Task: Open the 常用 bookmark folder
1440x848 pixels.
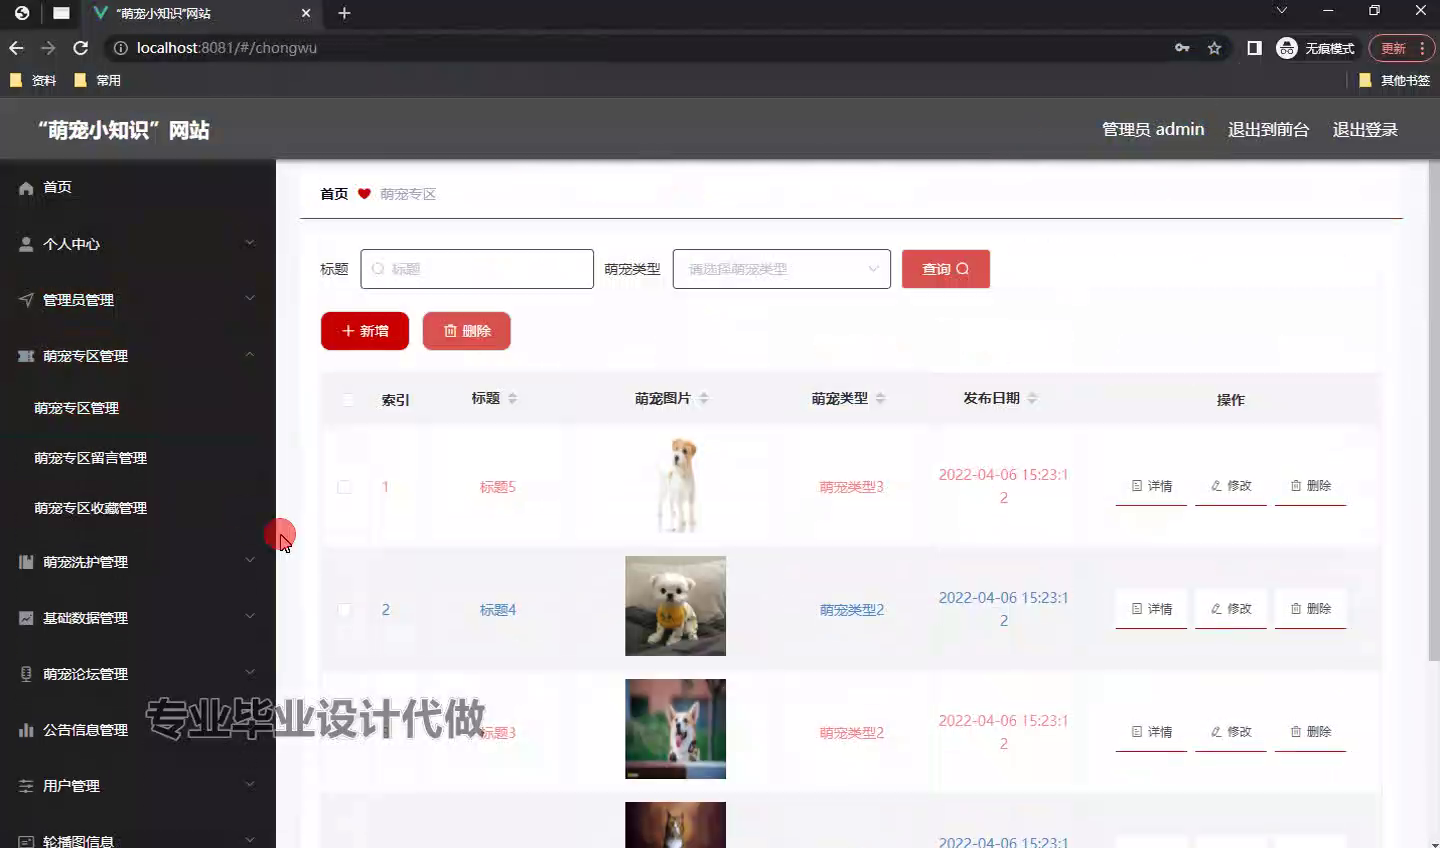Action: (97, 80)
